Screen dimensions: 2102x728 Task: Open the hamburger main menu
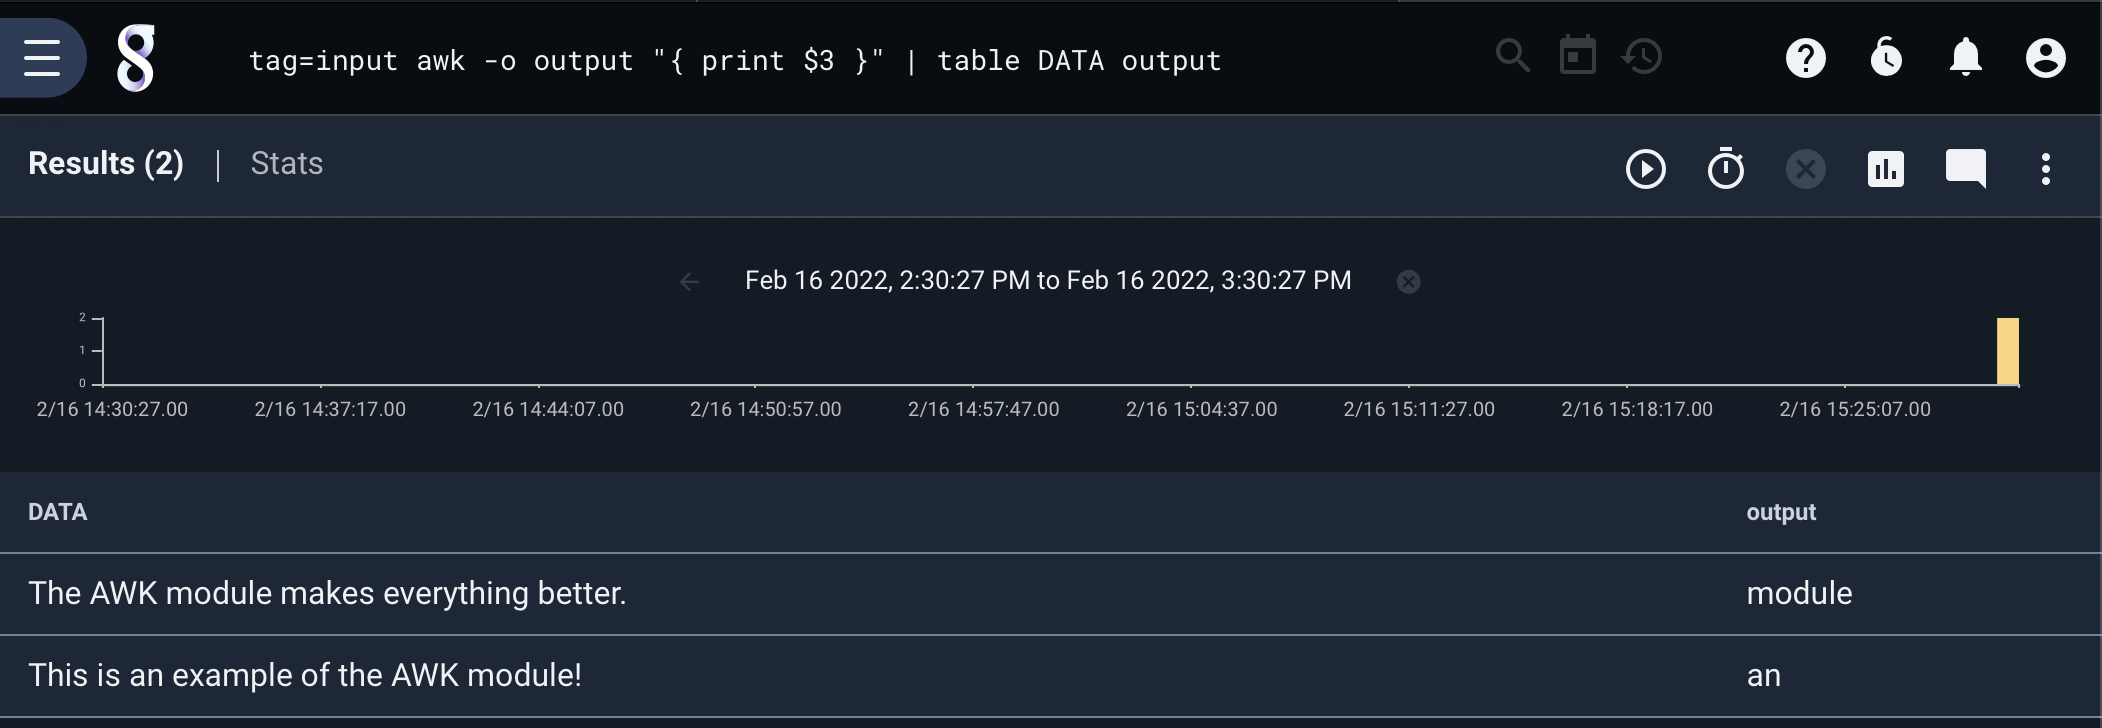pos(42,58)
